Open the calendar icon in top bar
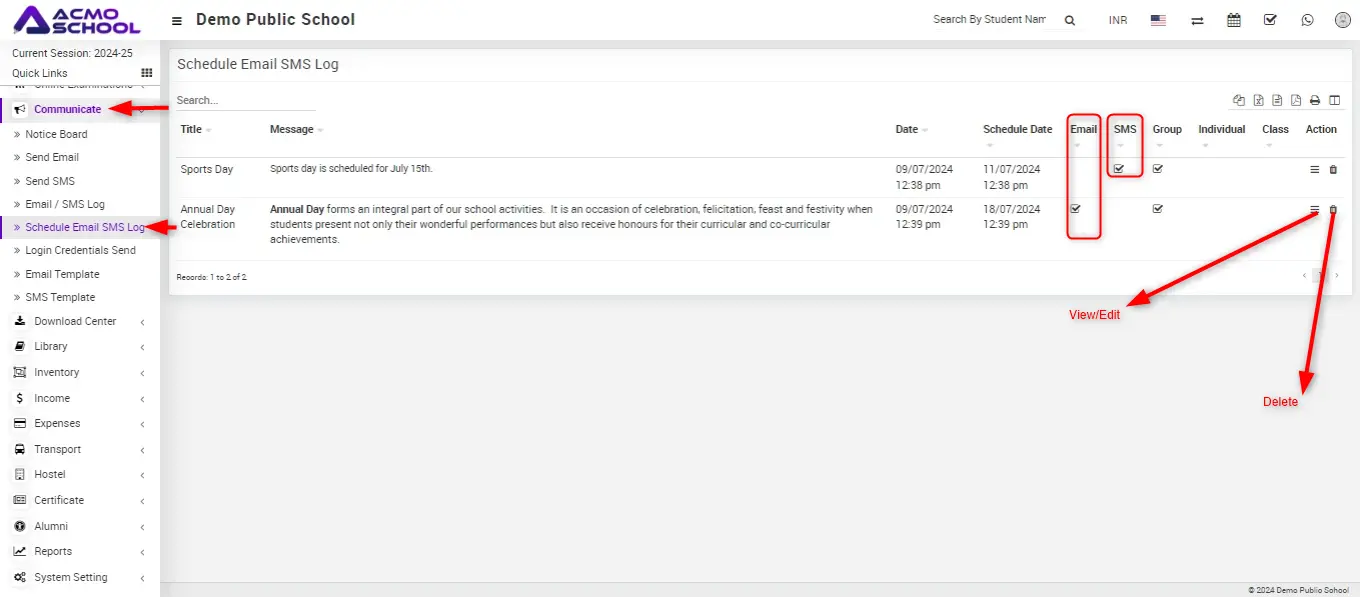1360x597 pixels. 1234,20
